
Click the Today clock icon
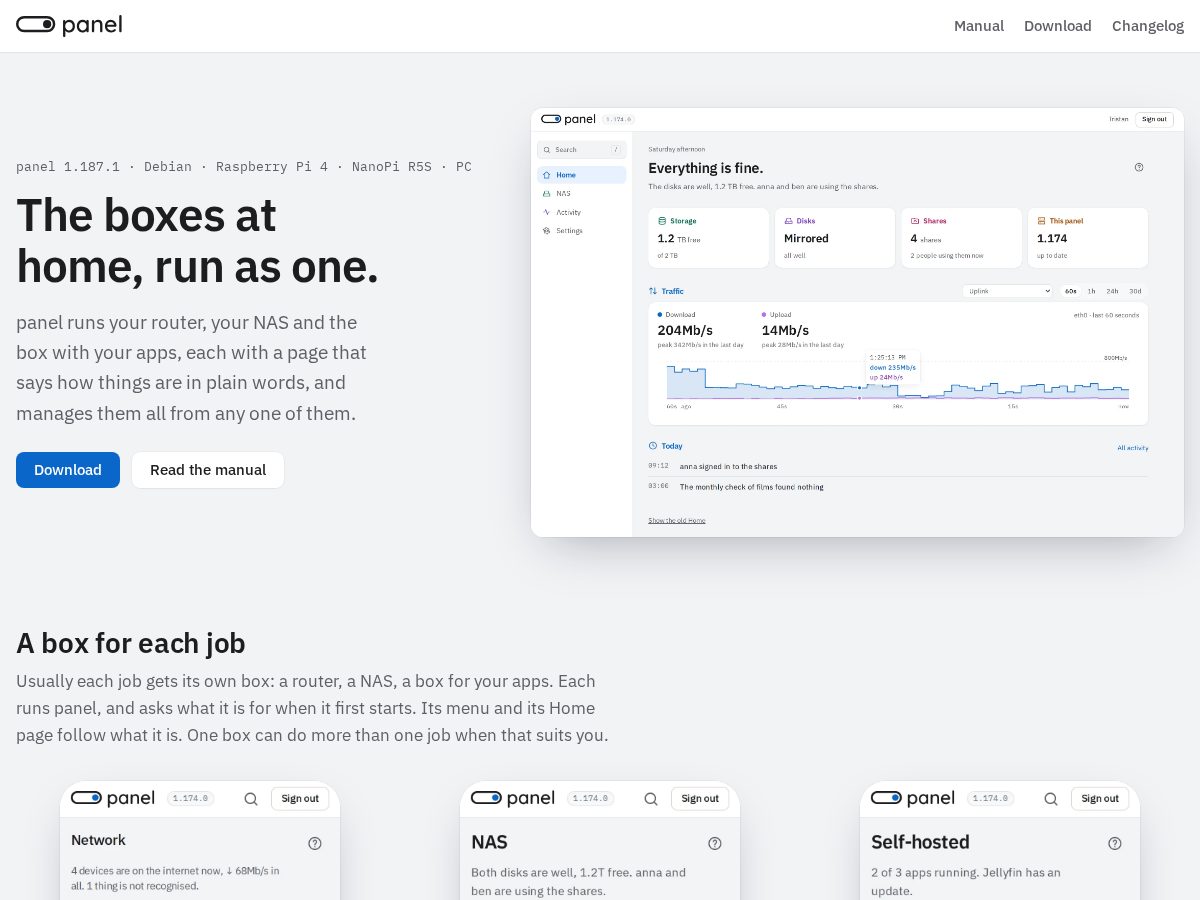point(653,446)
